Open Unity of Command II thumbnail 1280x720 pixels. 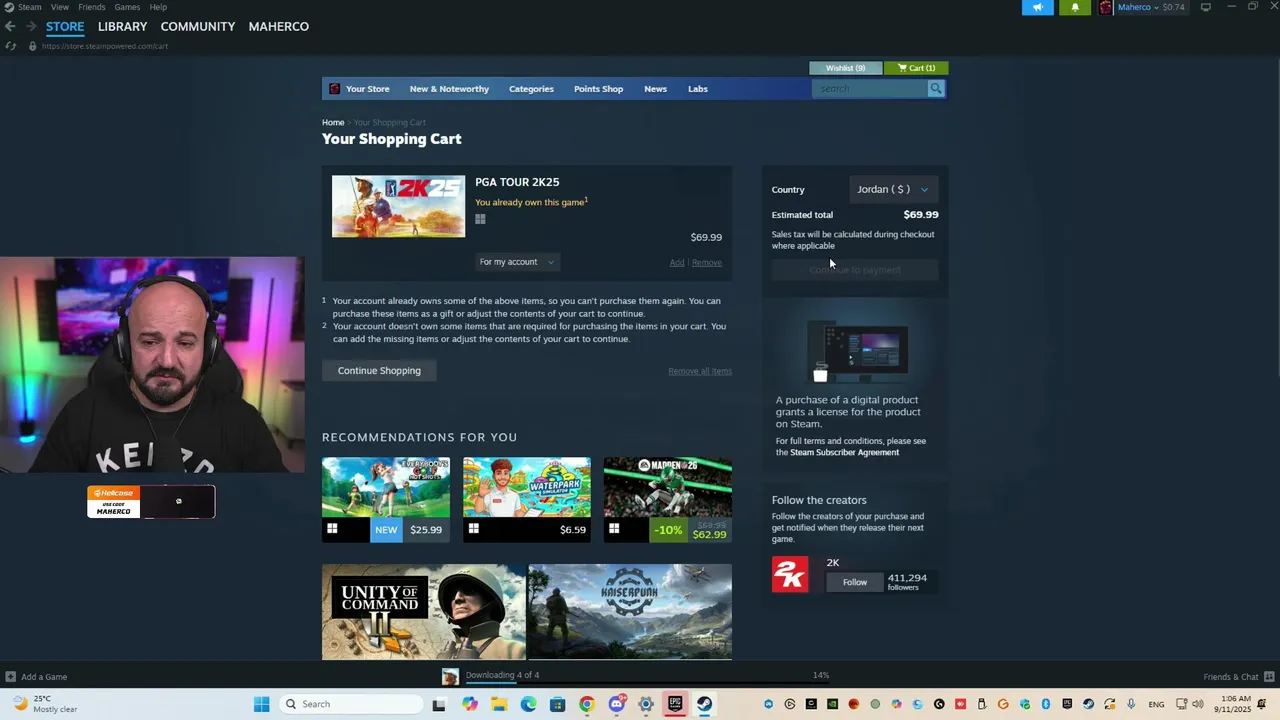tap(424, 612)
